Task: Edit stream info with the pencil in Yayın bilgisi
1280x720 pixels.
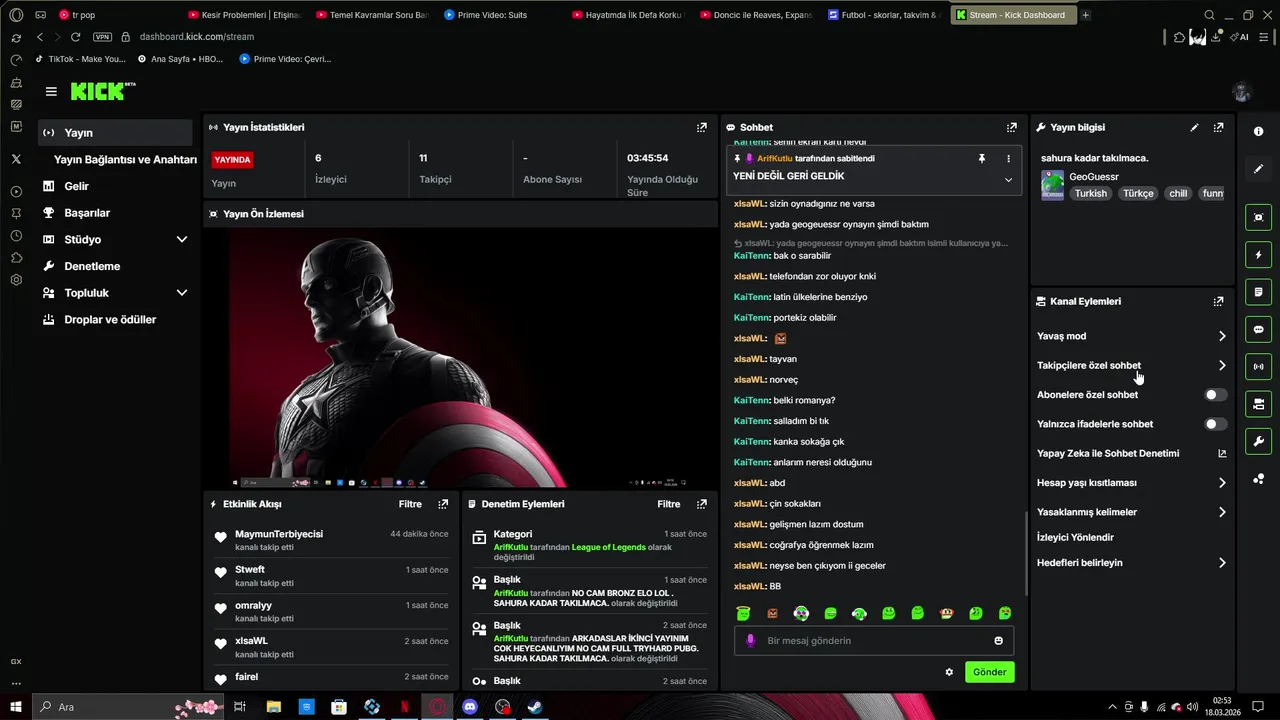Action: [1194, 127]
